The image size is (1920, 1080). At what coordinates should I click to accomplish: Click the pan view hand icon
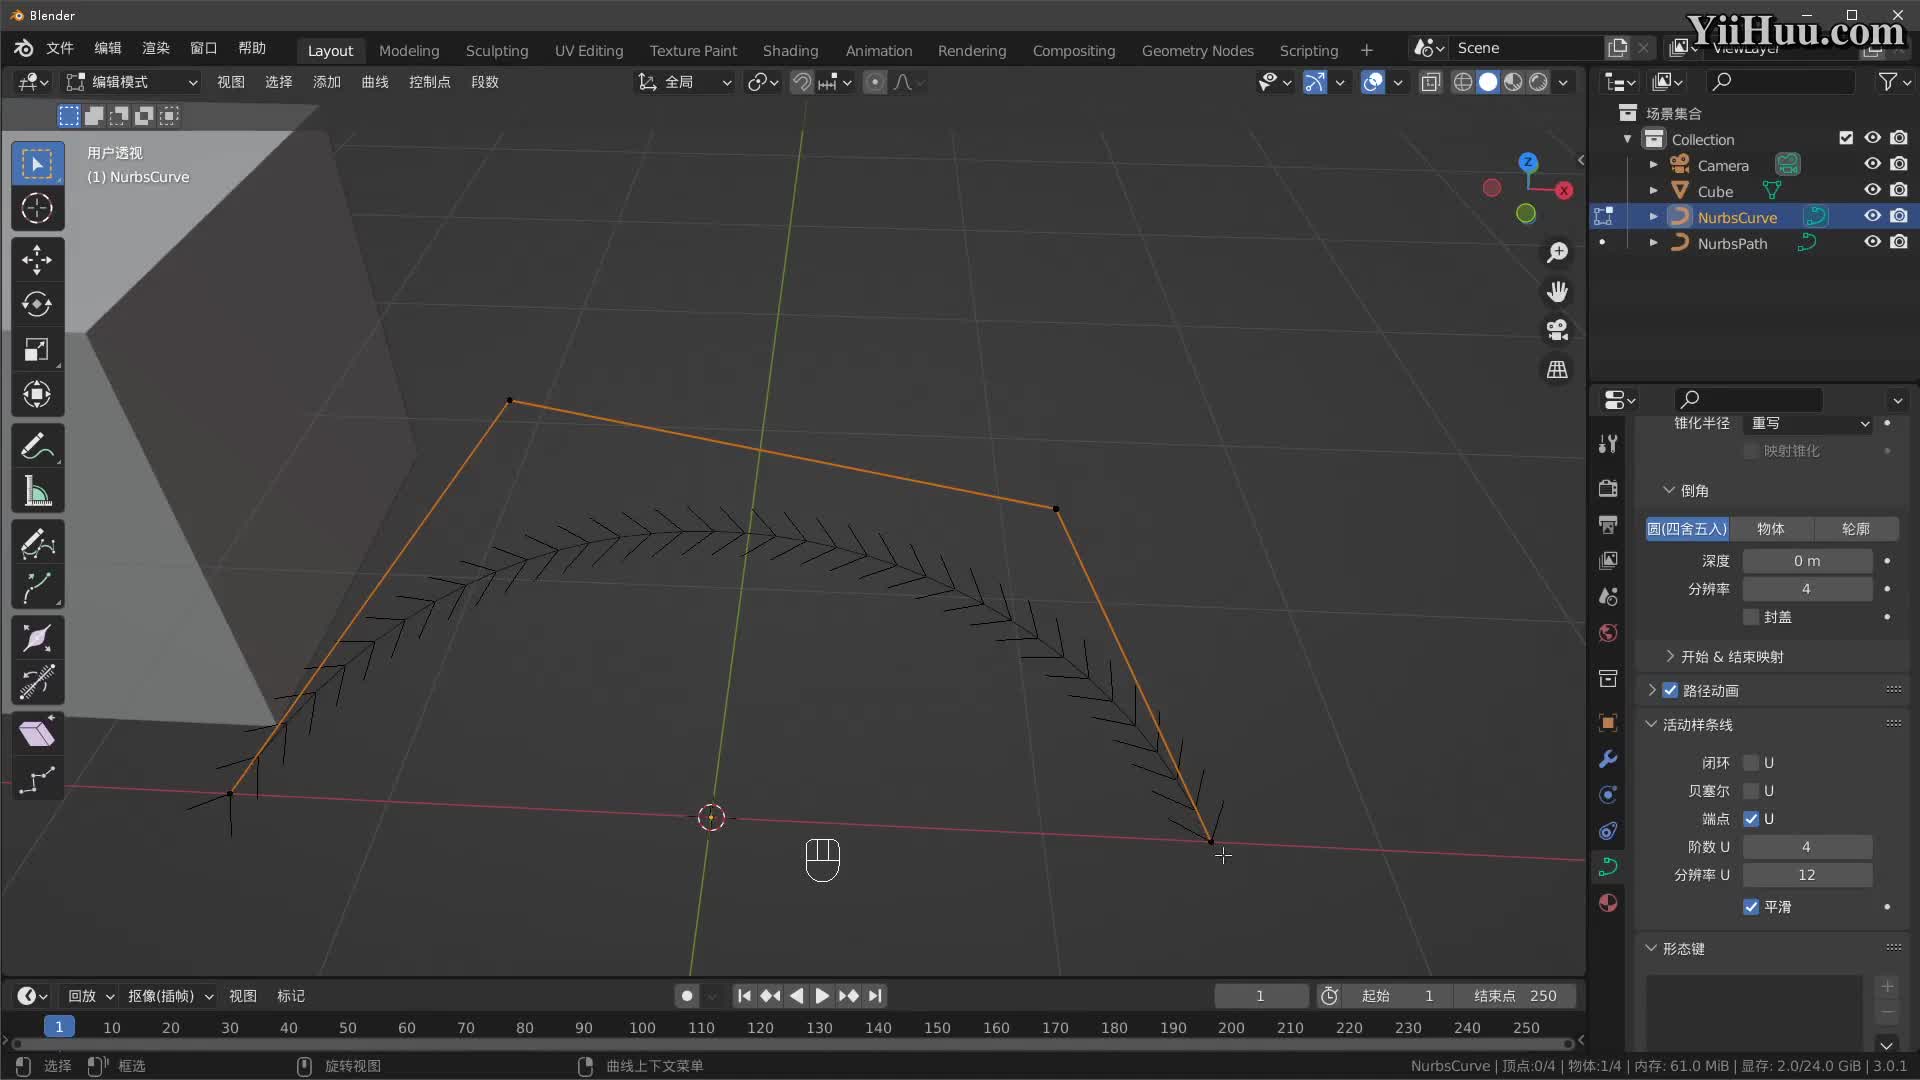1557,291
